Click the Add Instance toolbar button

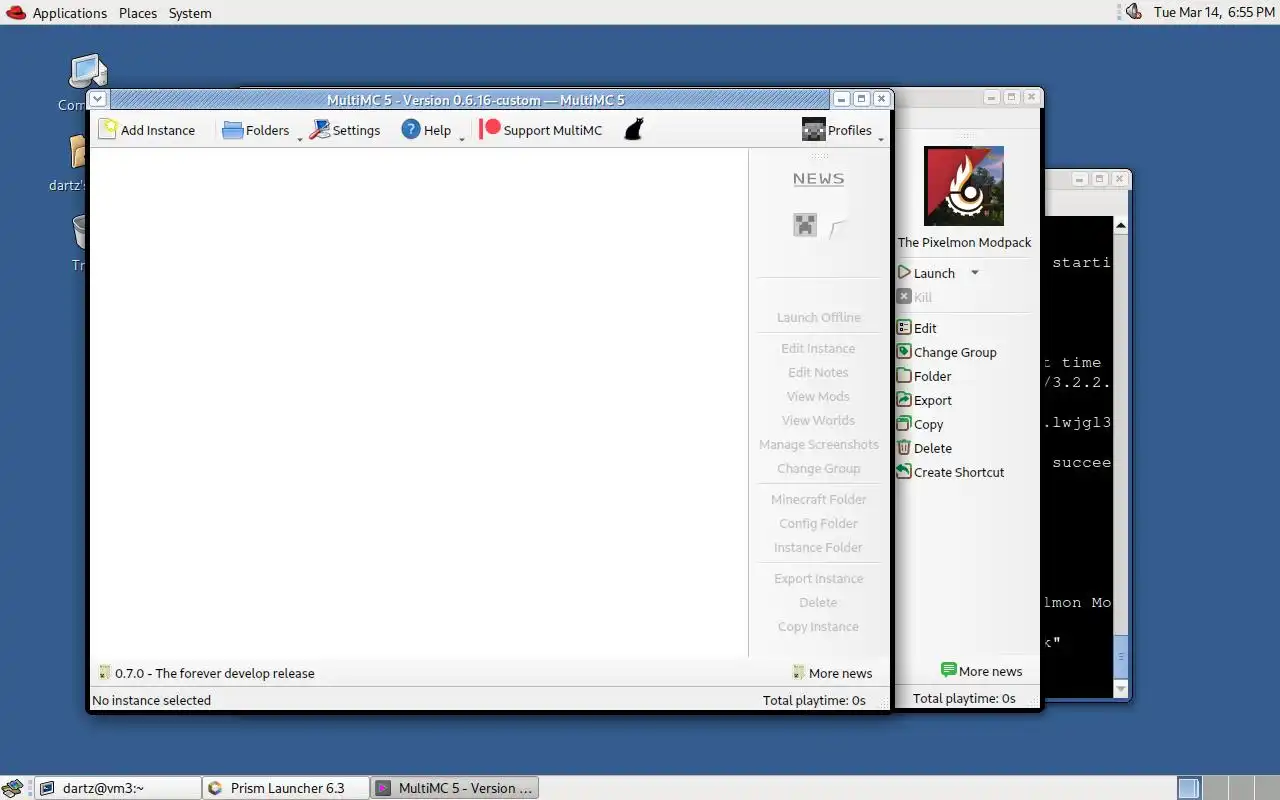point(147,130)
